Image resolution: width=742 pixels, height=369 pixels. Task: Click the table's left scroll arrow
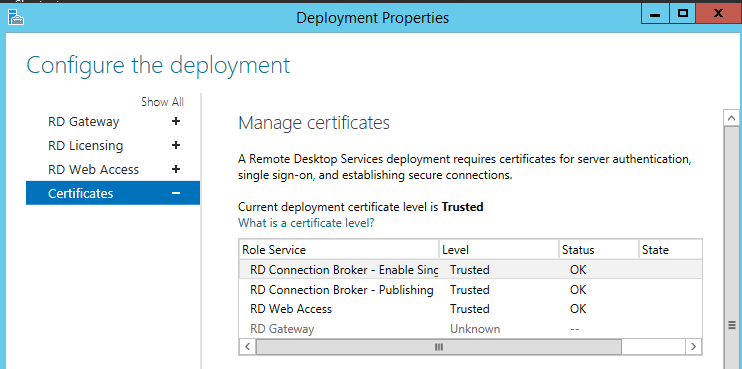[247, 346]
